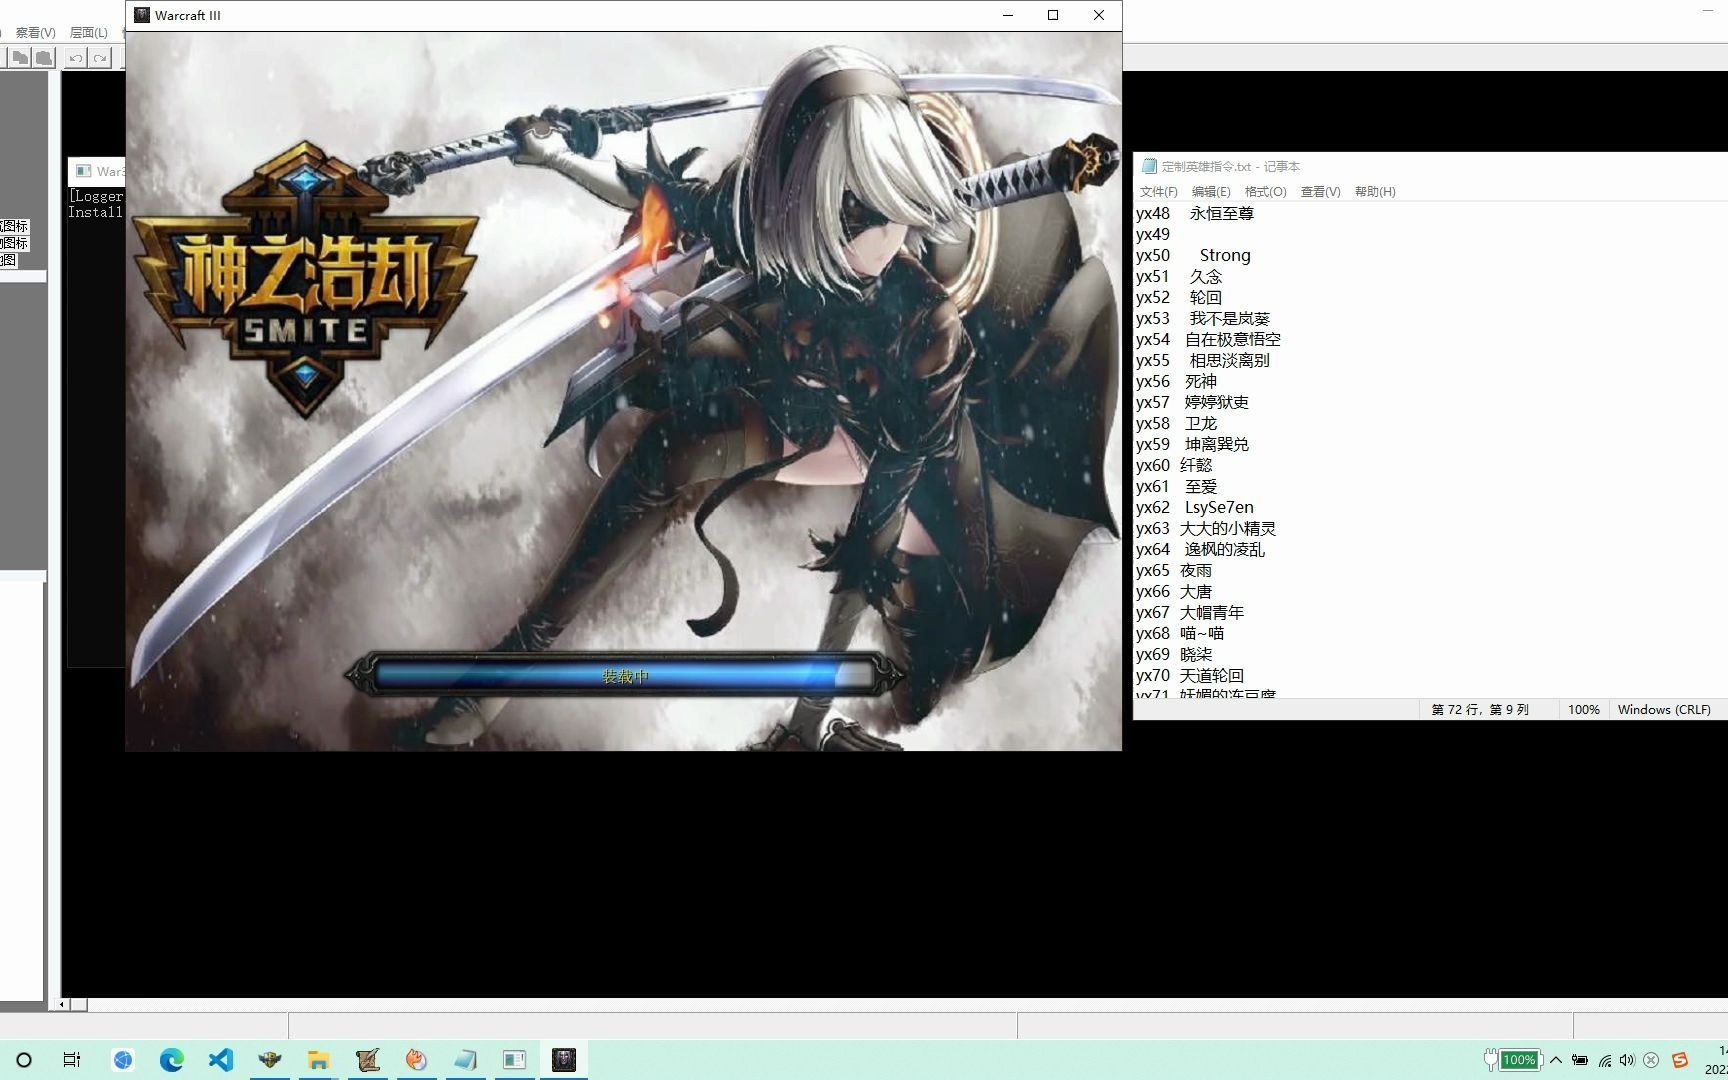Click line 'yx57 婷婷狱吏' in Notepad
Viewport: 1728px width, 1080px height.
(x=1193, y=402)
